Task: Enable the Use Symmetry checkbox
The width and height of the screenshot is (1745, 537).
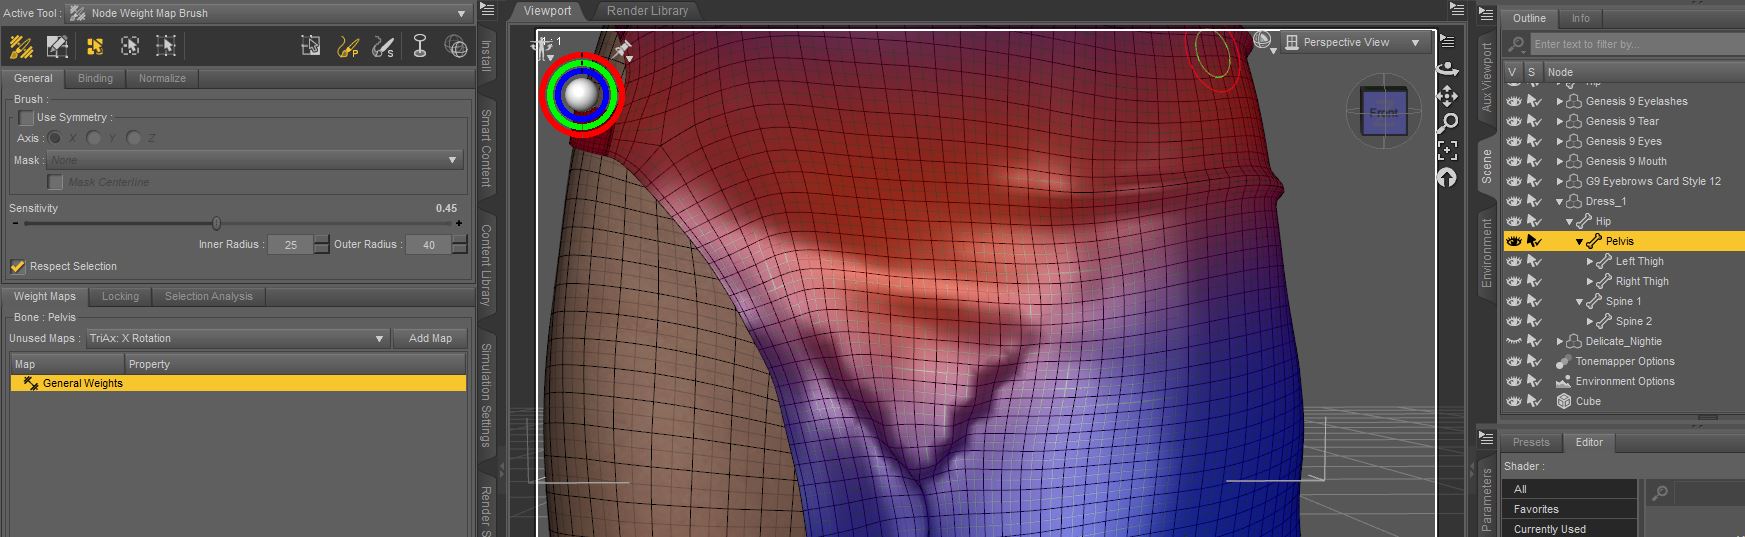Action: click(26, 118)
